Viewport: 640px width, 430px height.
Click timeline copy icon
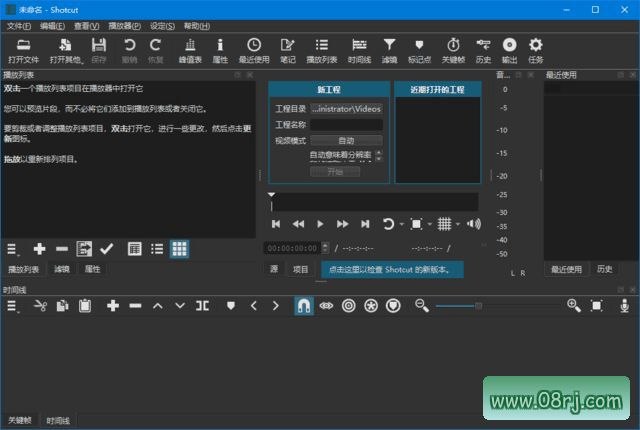tap(62, 306)
